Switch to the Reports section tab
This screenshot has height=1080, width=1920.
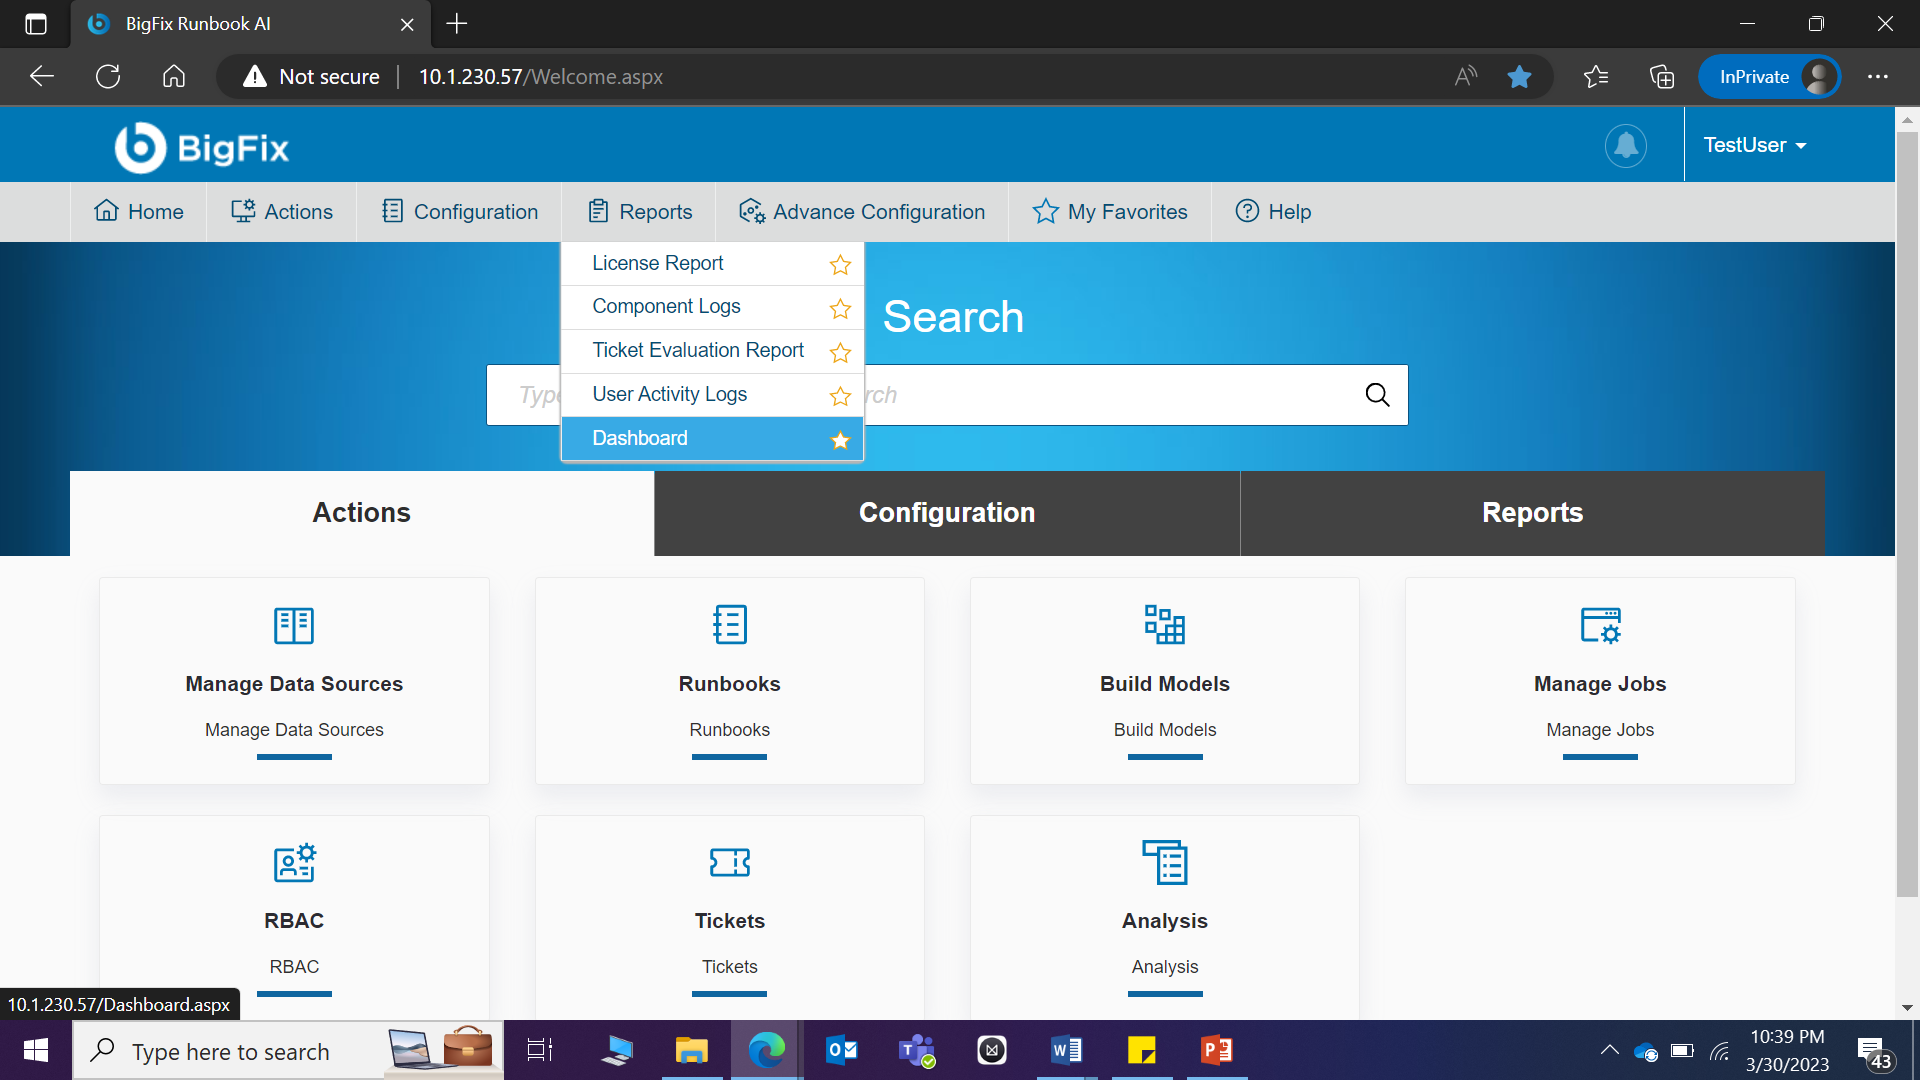point(1532,513)
